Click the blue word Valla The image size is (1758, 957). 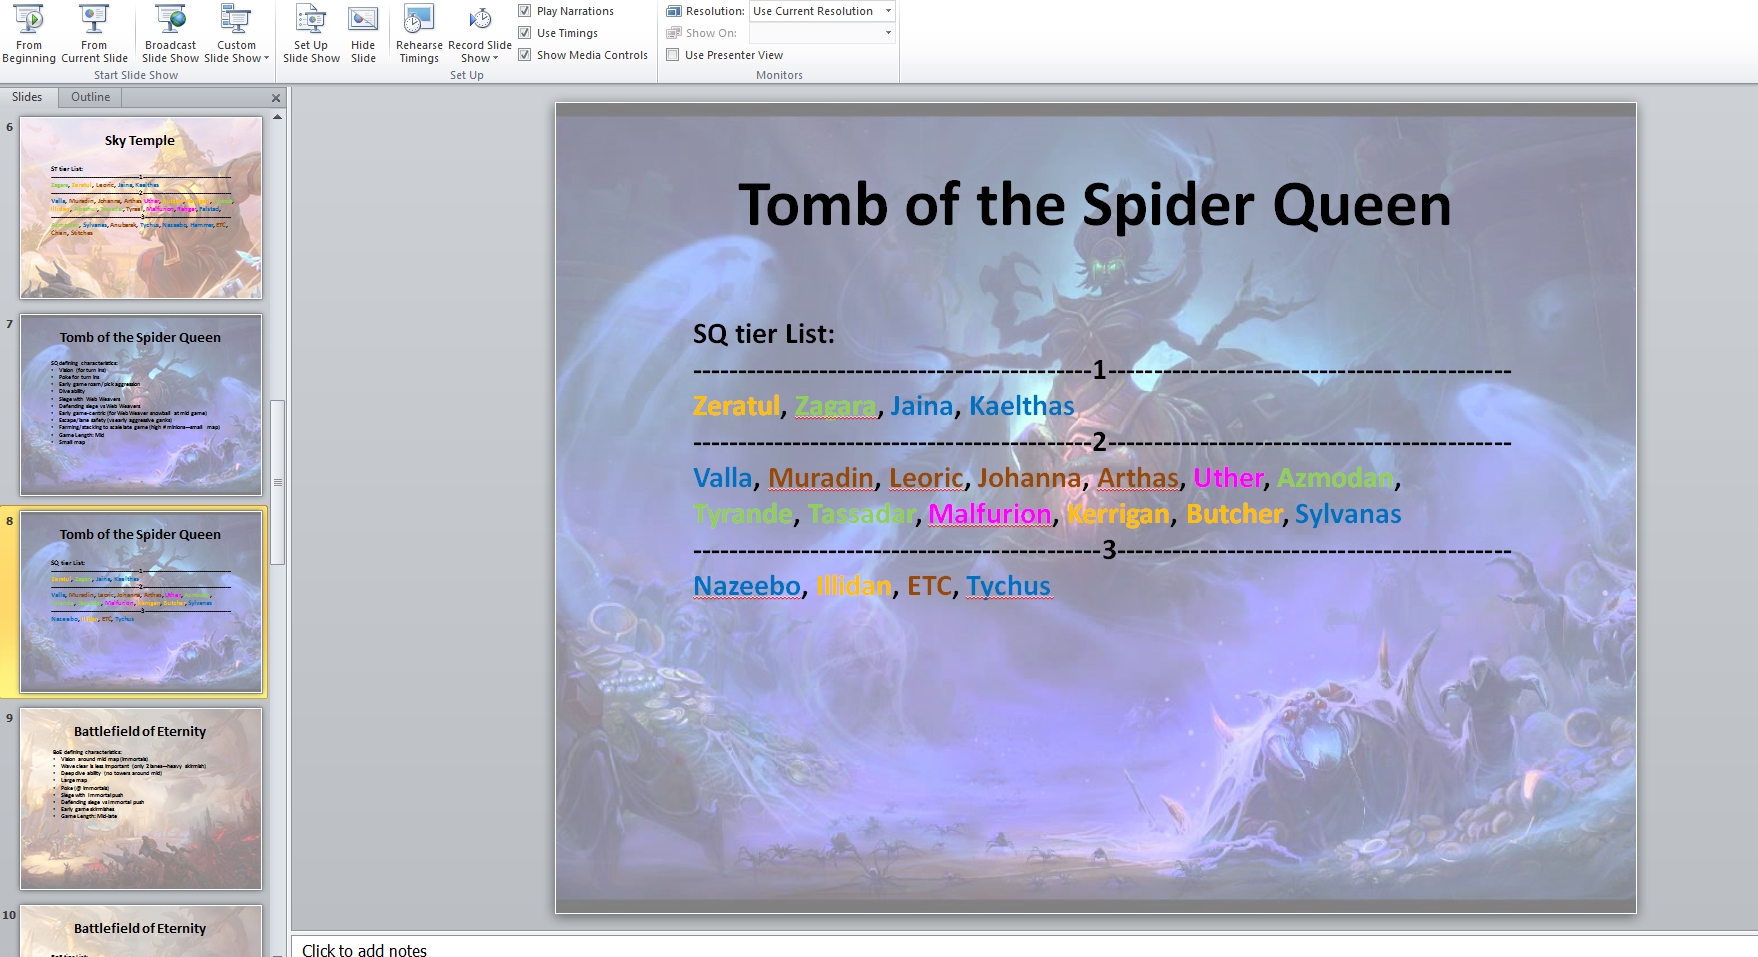(722, 478)
